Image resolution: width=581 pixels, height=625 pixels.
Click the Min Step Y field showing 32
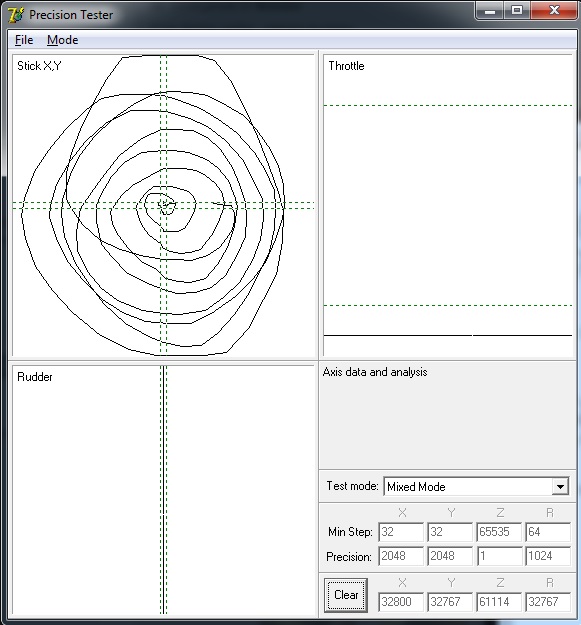(450, 532)
